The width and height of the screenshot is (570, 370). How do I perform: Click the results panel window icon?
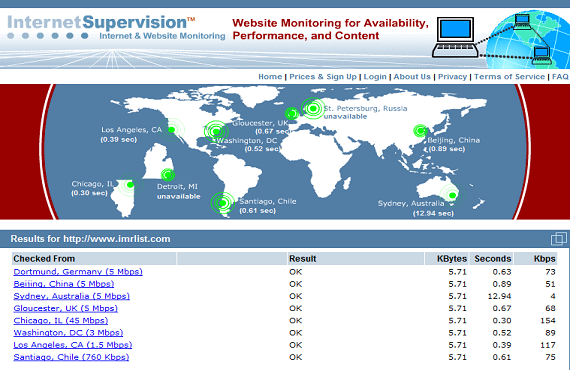point(558,238)
